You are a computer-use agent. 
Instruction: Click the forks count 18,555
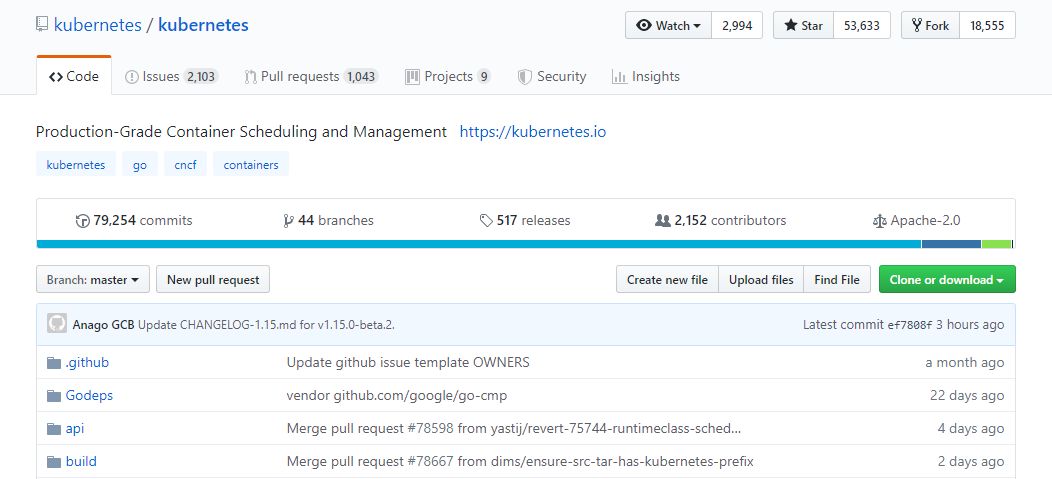(987, 25)
